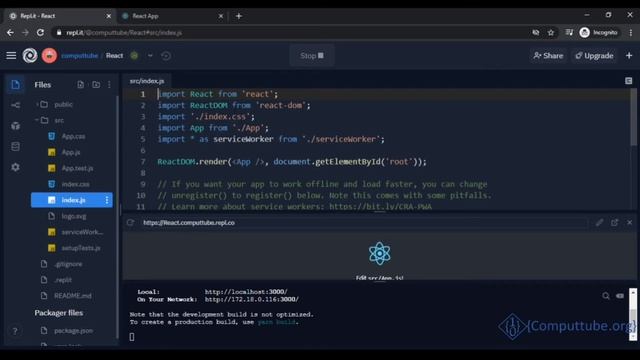The width and height of the screenshot is (640, 360).
Task: Click the Replit logo icon
Action: (x=30, y=56)
